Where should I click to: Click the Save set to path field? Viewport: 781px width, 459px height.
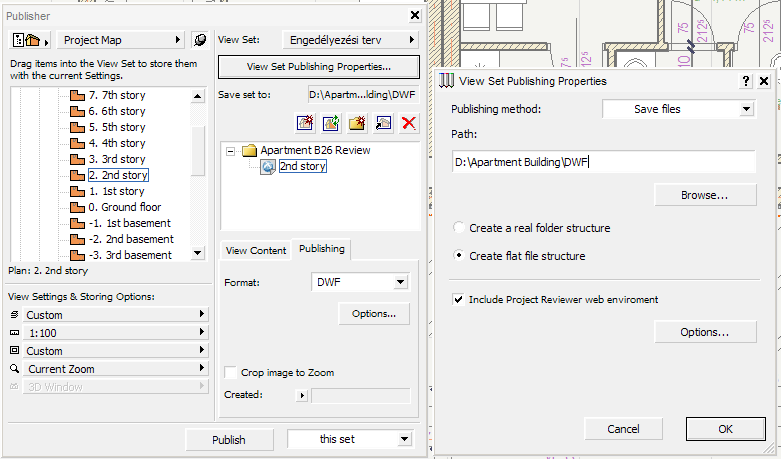363,95
